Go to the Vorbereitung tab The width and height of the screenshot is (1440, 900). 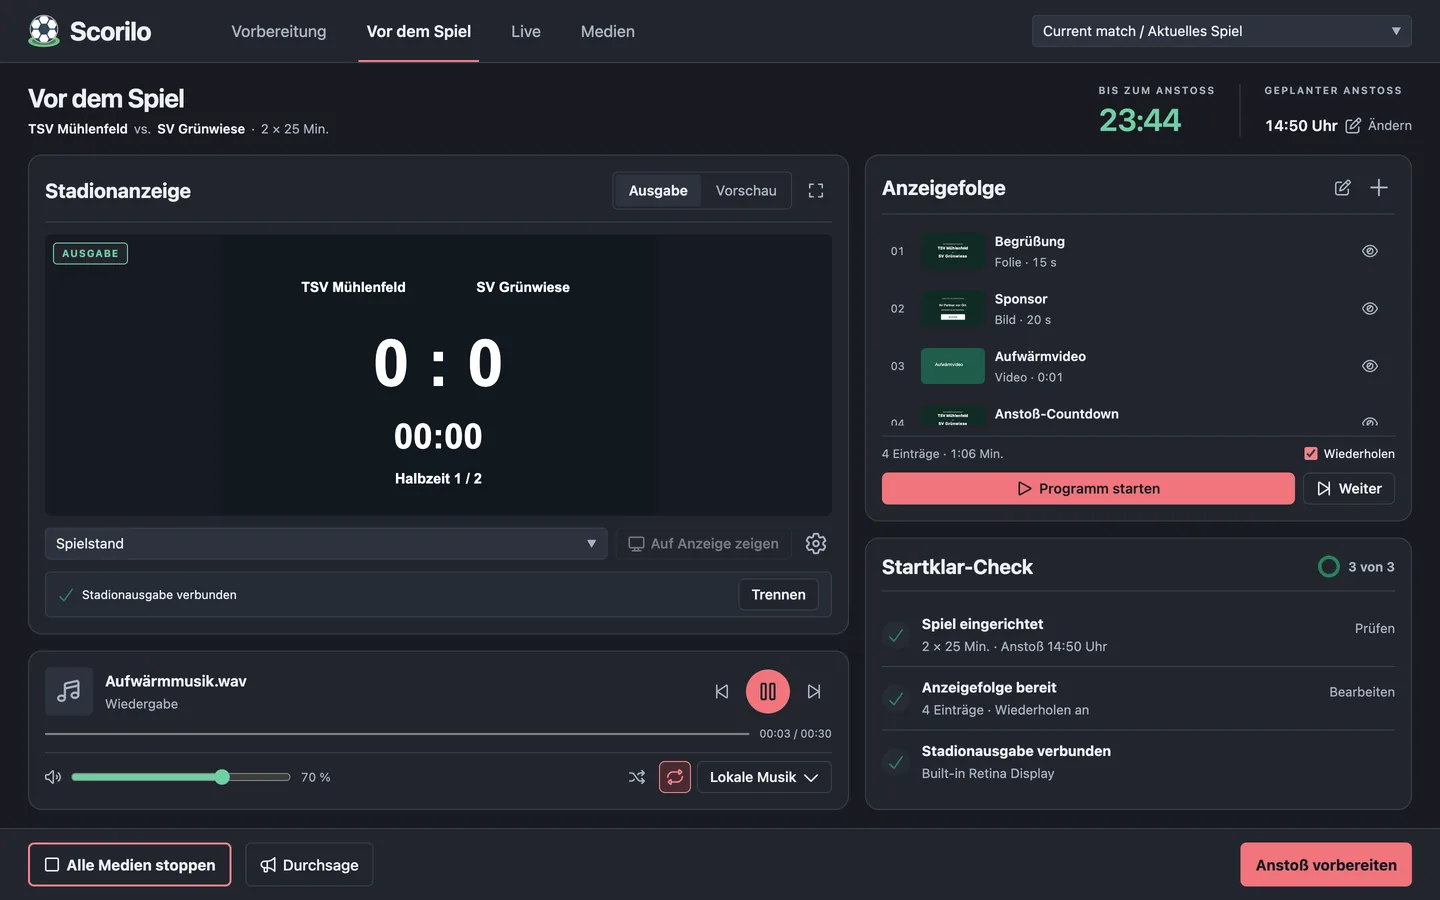pyautogui.click(x=279, y=31)
